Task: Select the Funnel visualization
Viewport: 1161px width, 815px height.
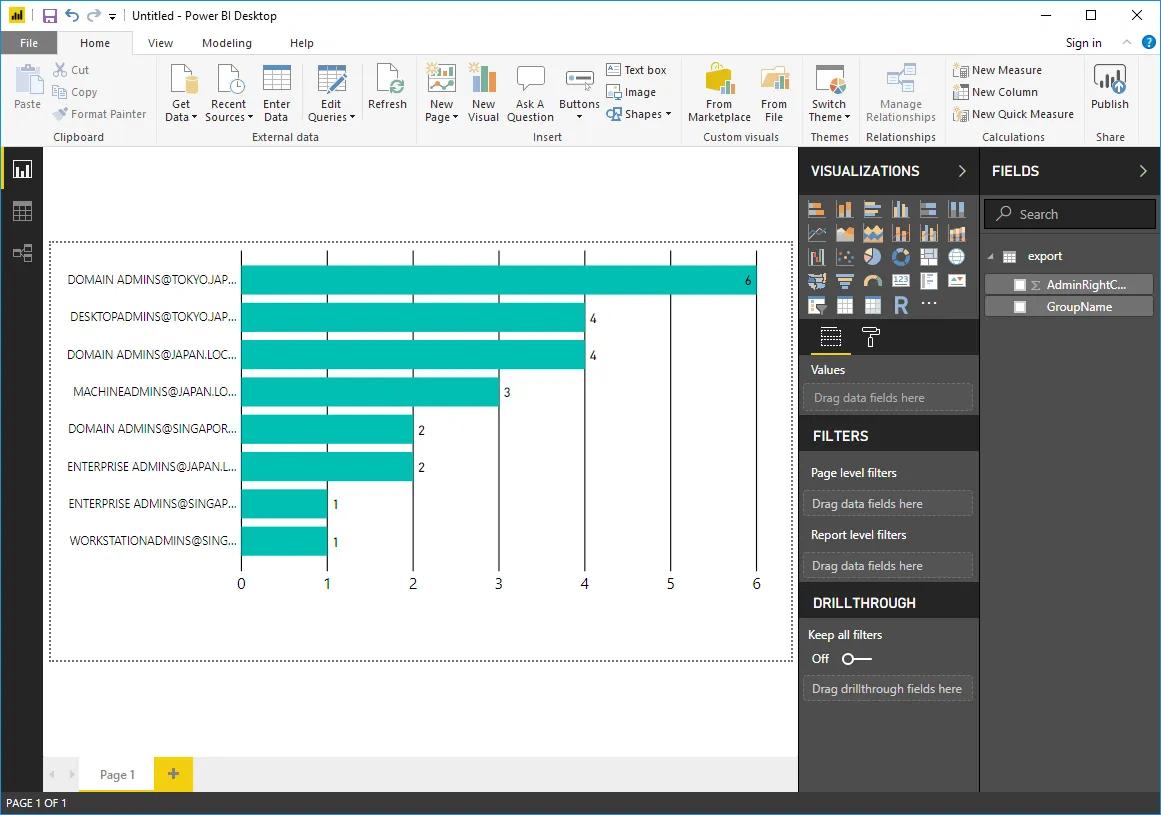Action: [844, 281]
